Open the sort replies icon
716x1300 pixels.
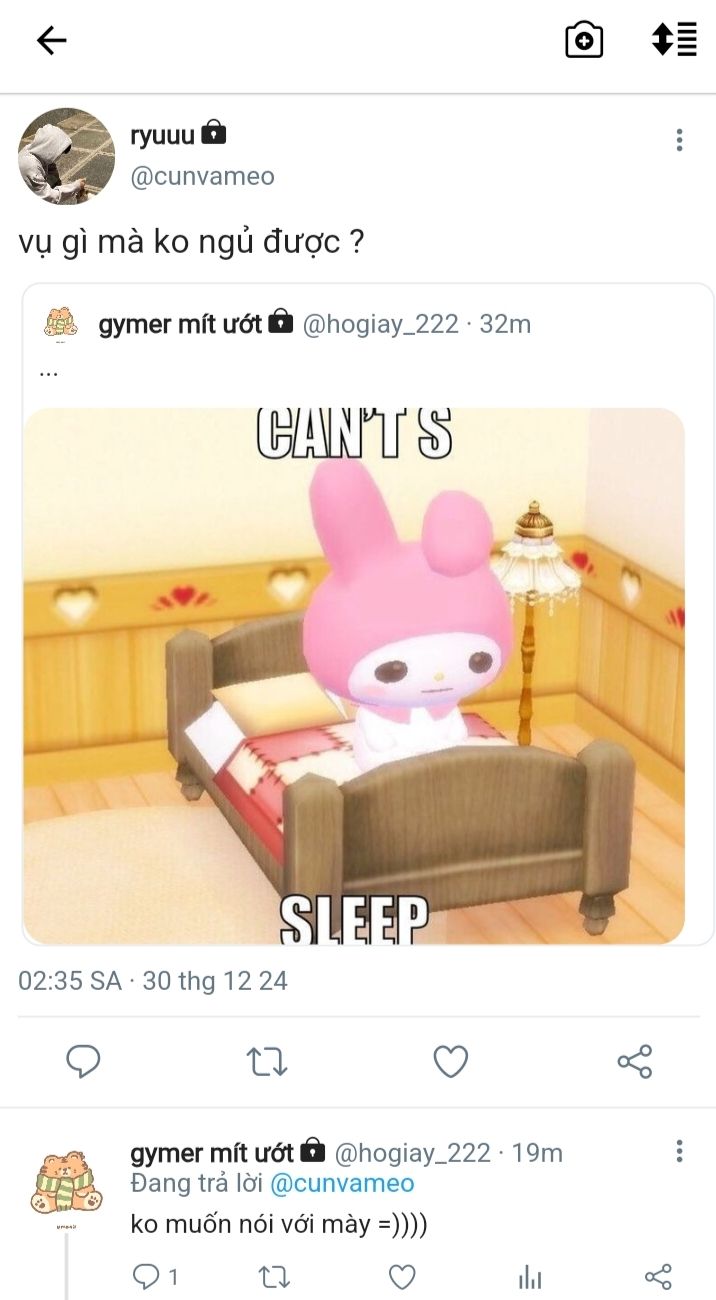pyautogui.click(x=674, y=40)
